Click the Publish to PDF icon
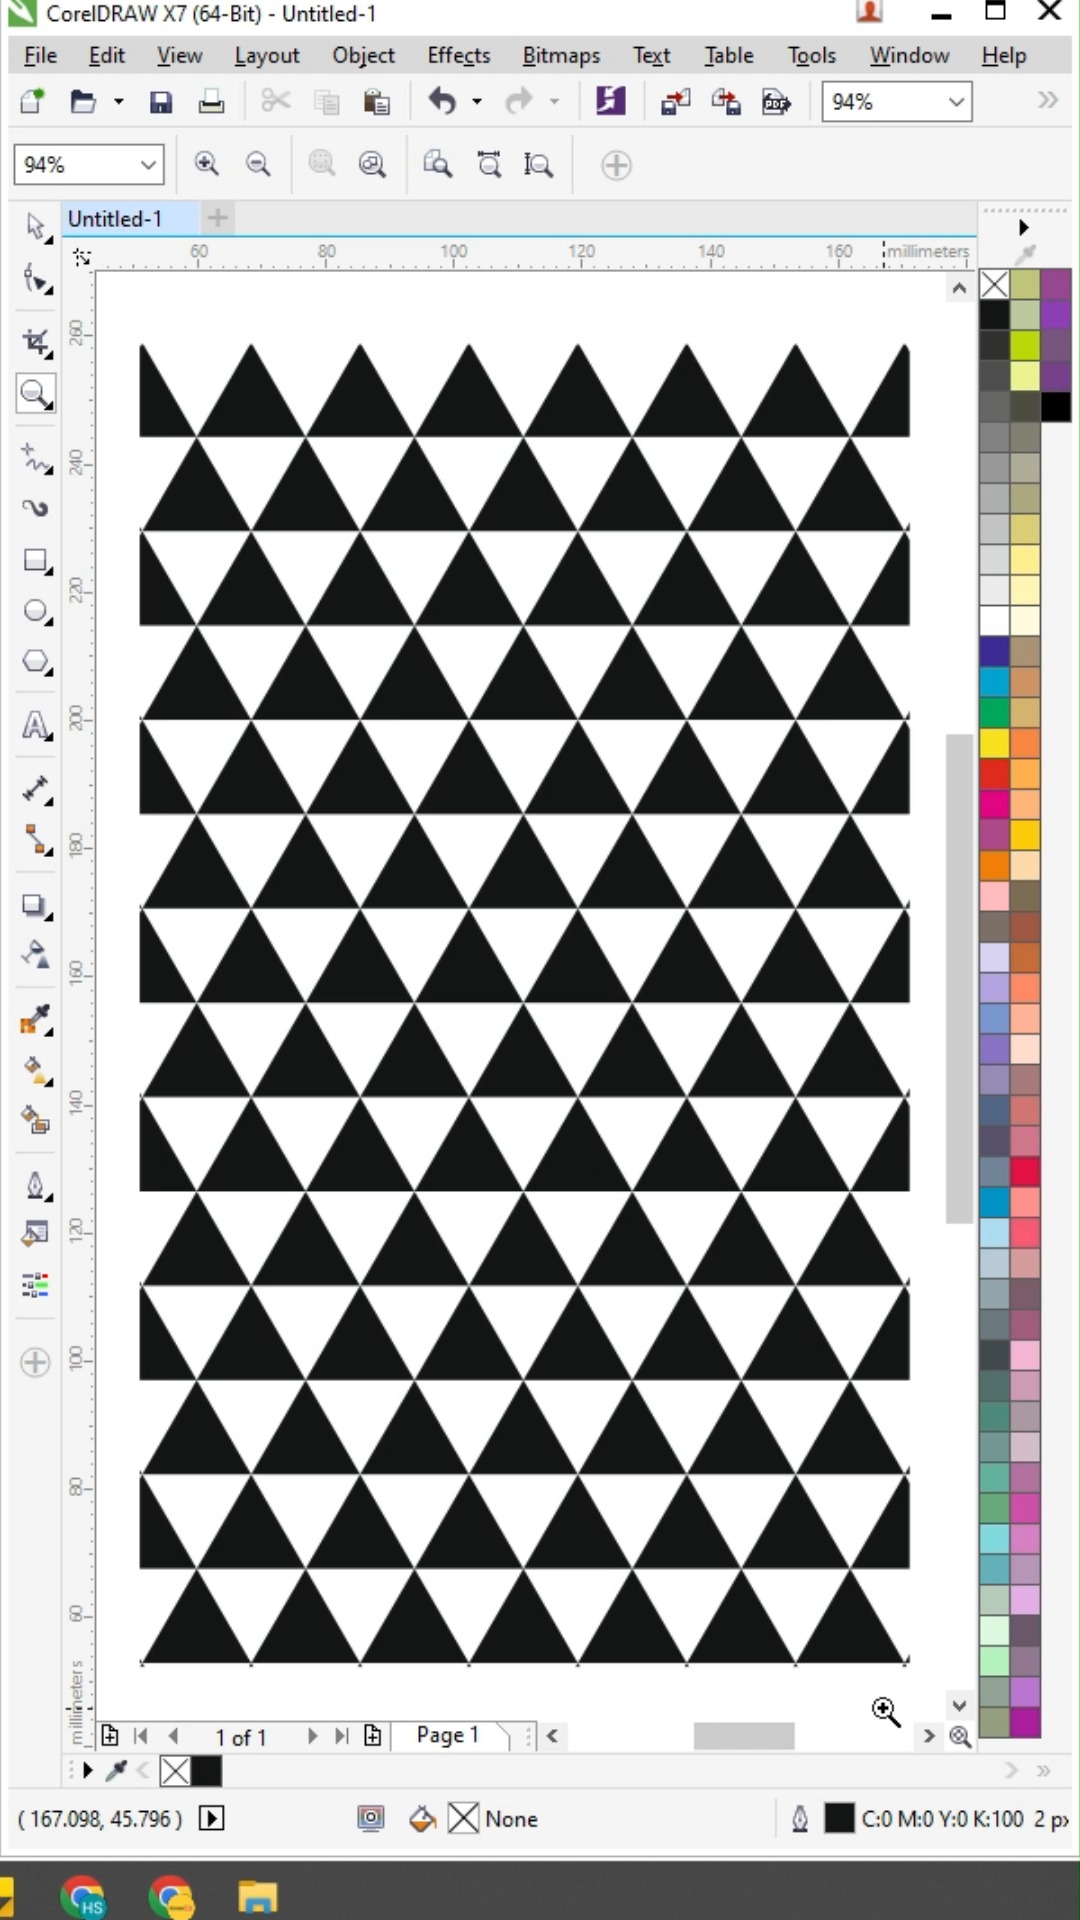Image resolution: width=1080 pixels, height=1920 pixels. [776, 102]
